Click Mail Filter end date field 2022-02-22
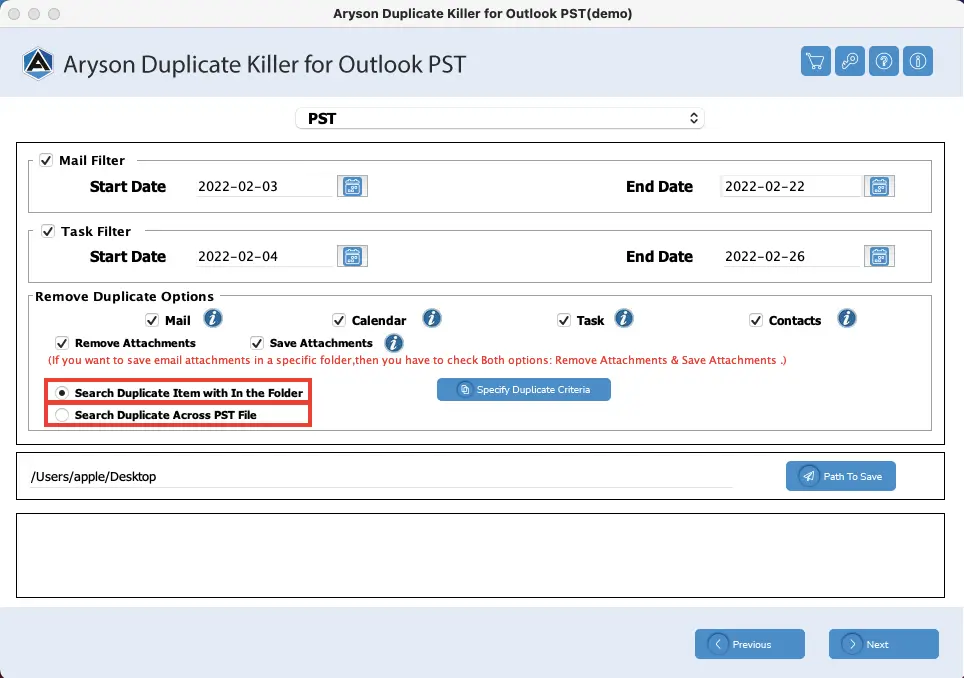Screen dimensions: 964x678 (792, 186)
